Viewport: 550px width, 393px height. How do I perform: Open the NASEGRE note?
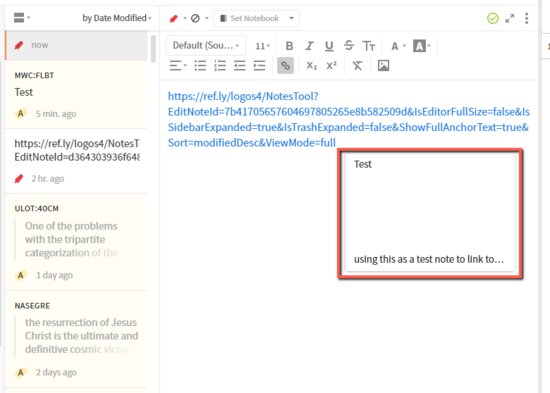(x=76, y=339)
